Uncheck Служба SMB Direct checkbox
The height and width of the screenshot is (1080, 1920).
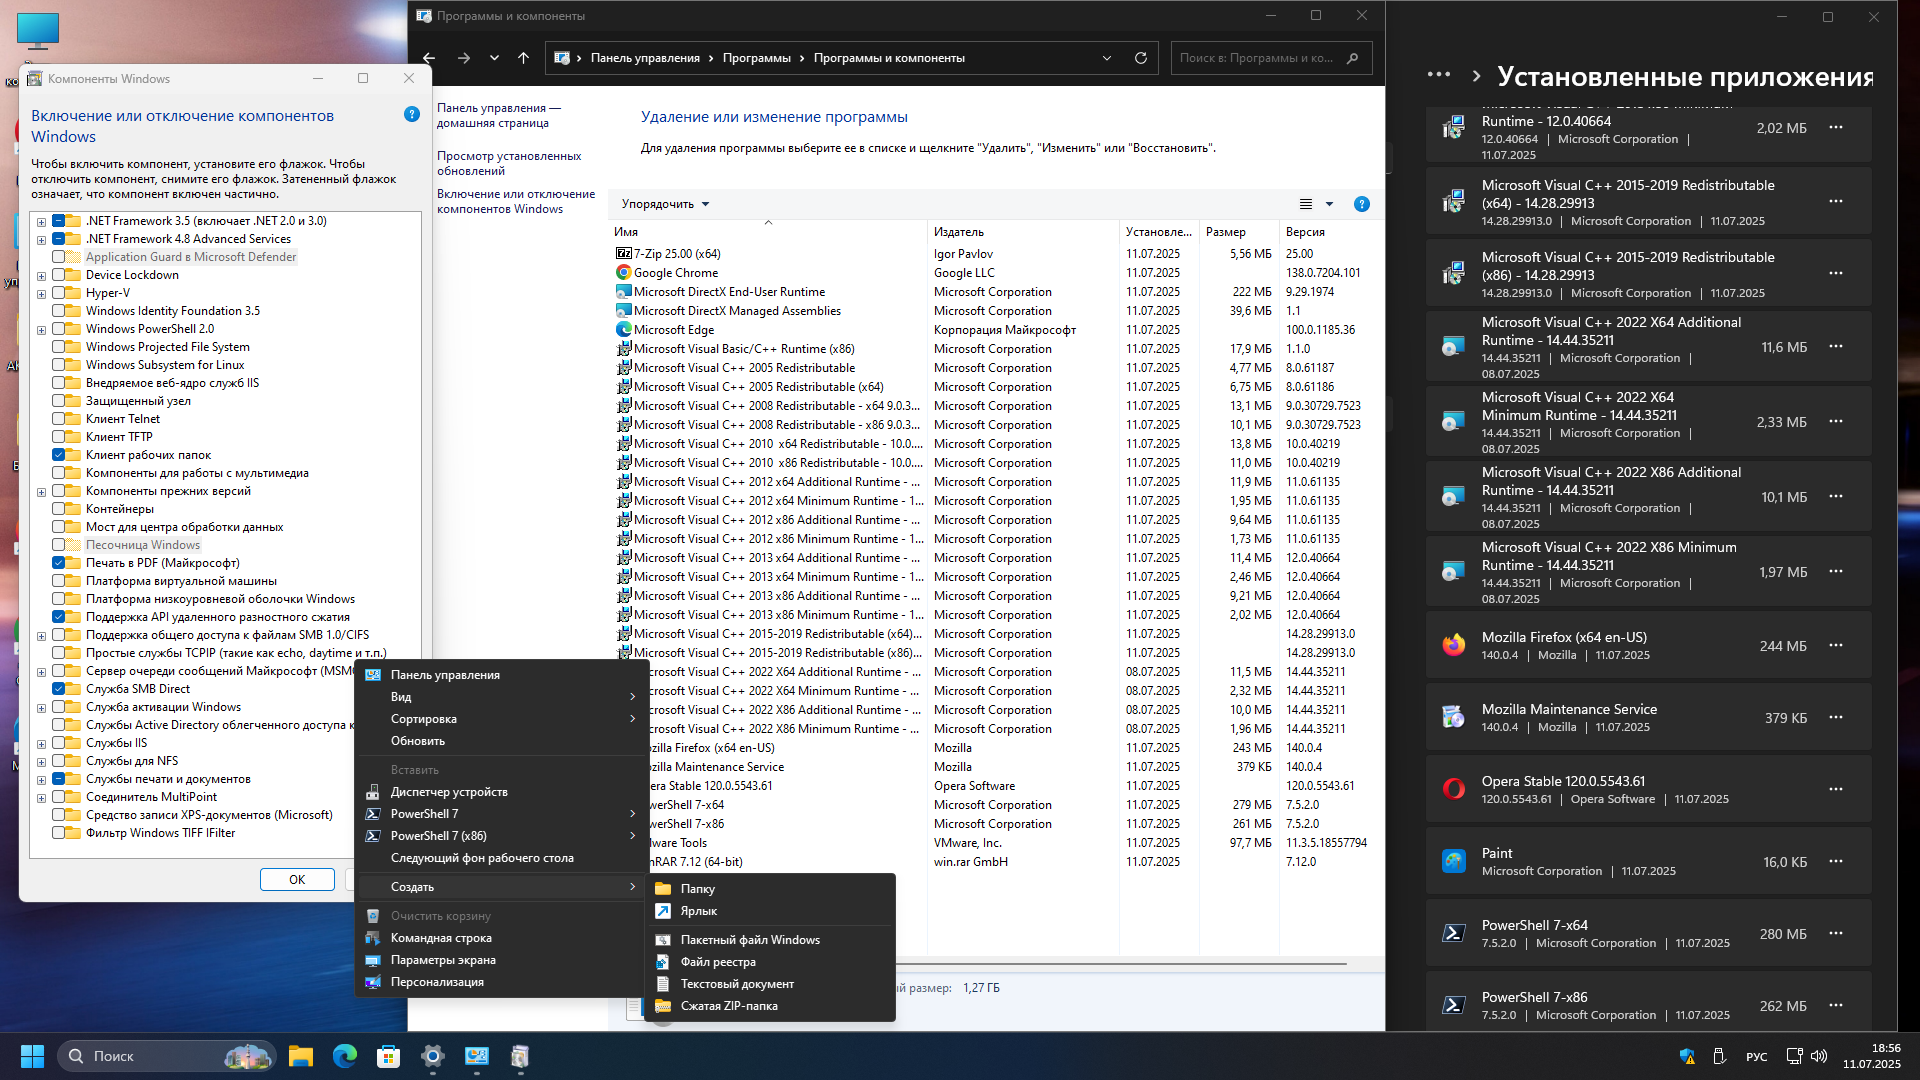point(58,689)
